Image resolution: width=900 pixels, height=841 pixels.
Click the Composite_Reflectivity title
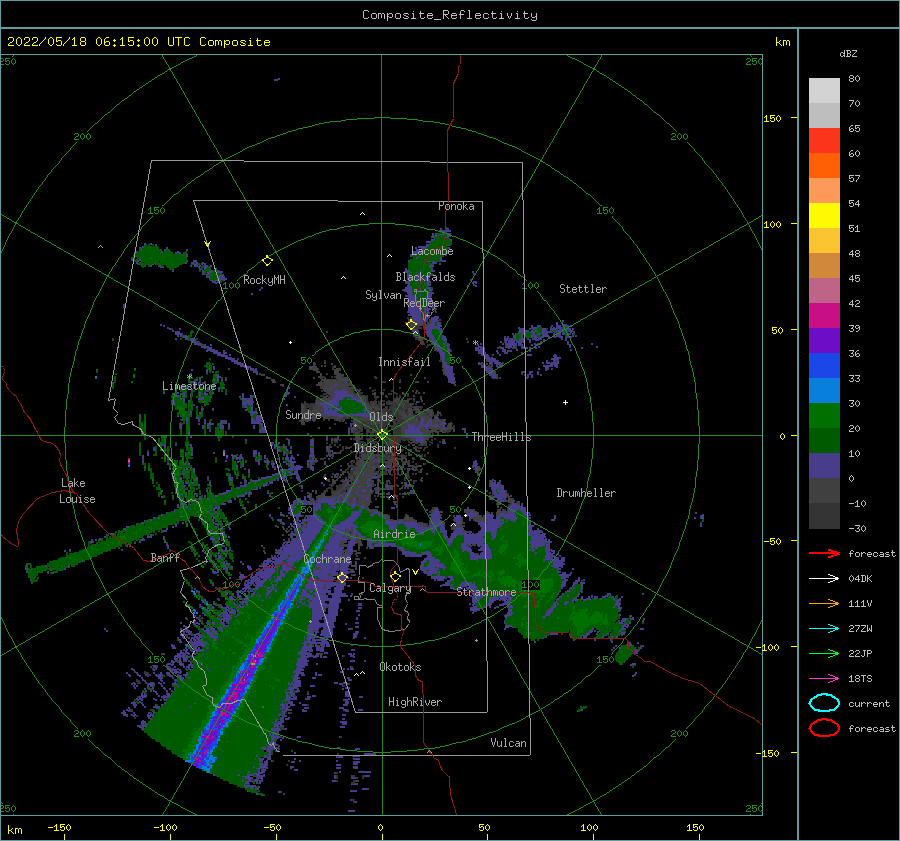point(449,15)
